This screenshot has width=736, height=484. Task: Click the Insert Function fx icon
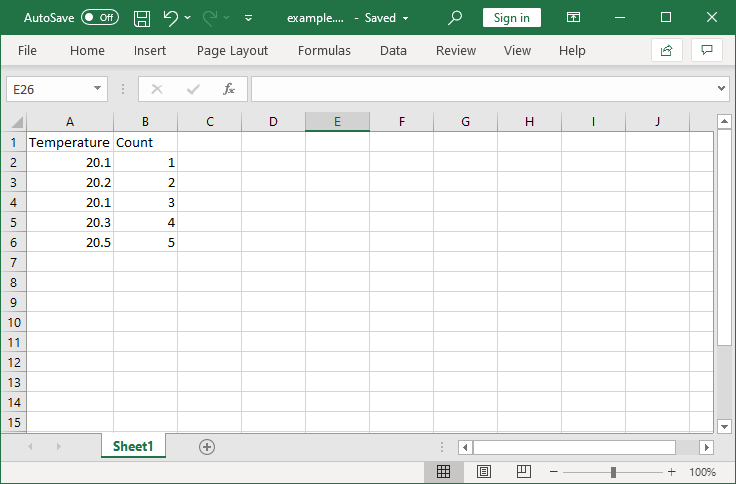click(x=228, y=89)
